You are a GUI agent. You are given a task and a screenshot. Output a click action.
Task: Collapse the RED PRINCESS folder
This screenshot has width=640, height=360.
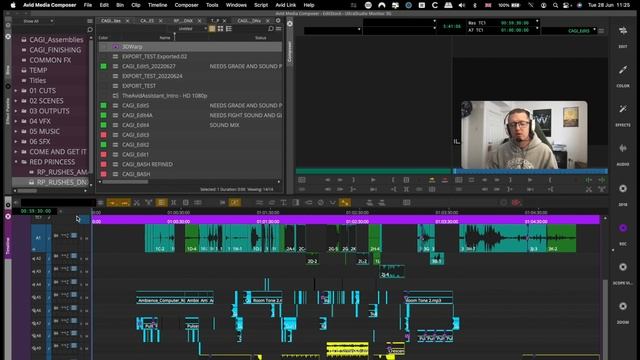tap(16, 162)
